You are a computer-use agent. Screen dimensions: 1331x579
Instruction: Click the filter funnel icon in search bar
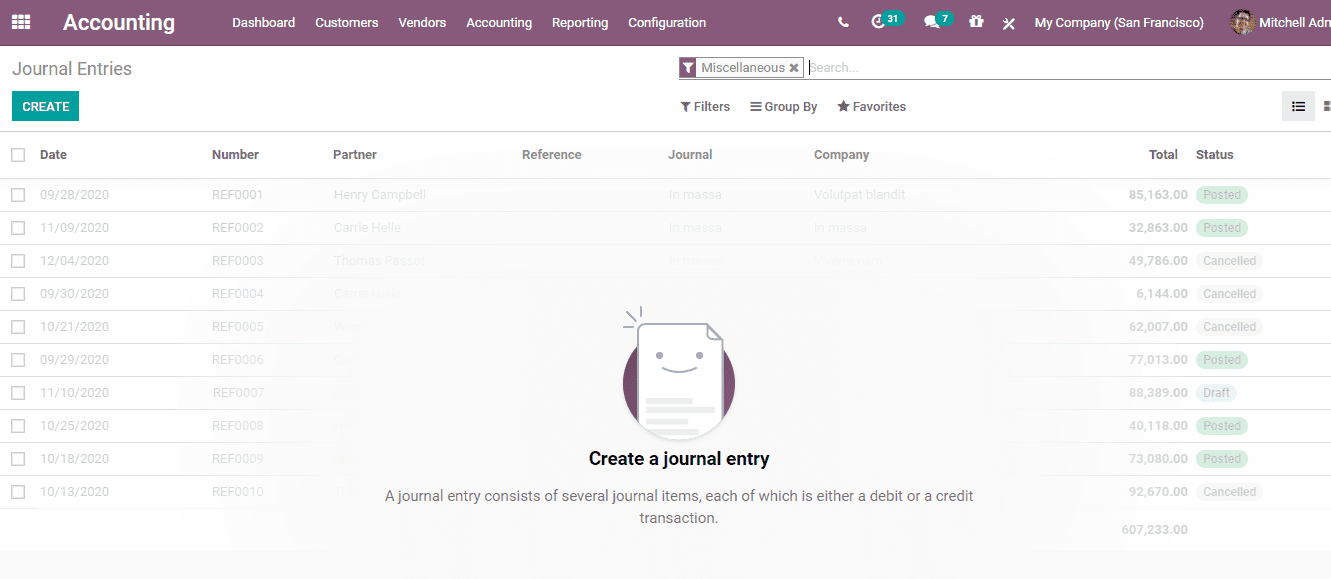[688, 67]
